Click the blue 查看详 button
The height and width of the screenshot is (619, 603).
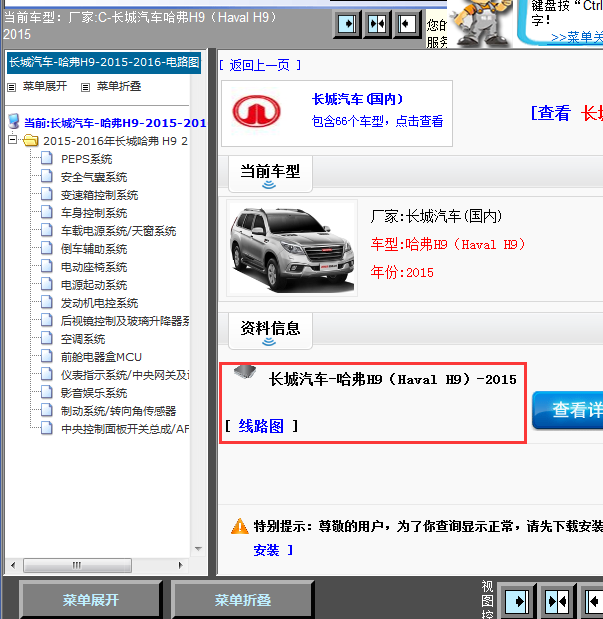click(x=567, y=410)
